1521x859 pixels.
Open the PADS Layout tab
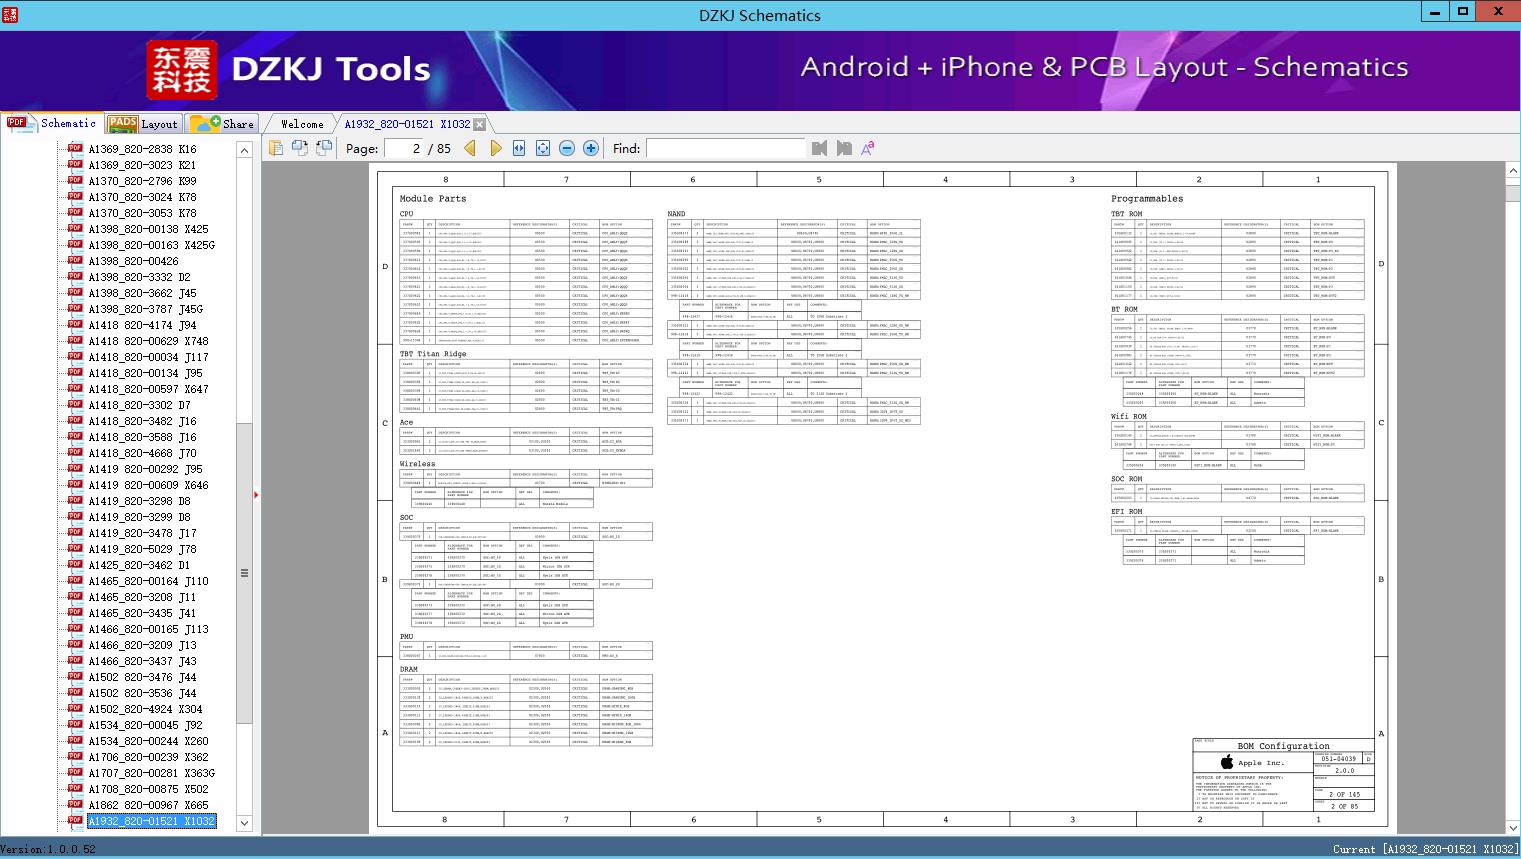coord(143,124)
